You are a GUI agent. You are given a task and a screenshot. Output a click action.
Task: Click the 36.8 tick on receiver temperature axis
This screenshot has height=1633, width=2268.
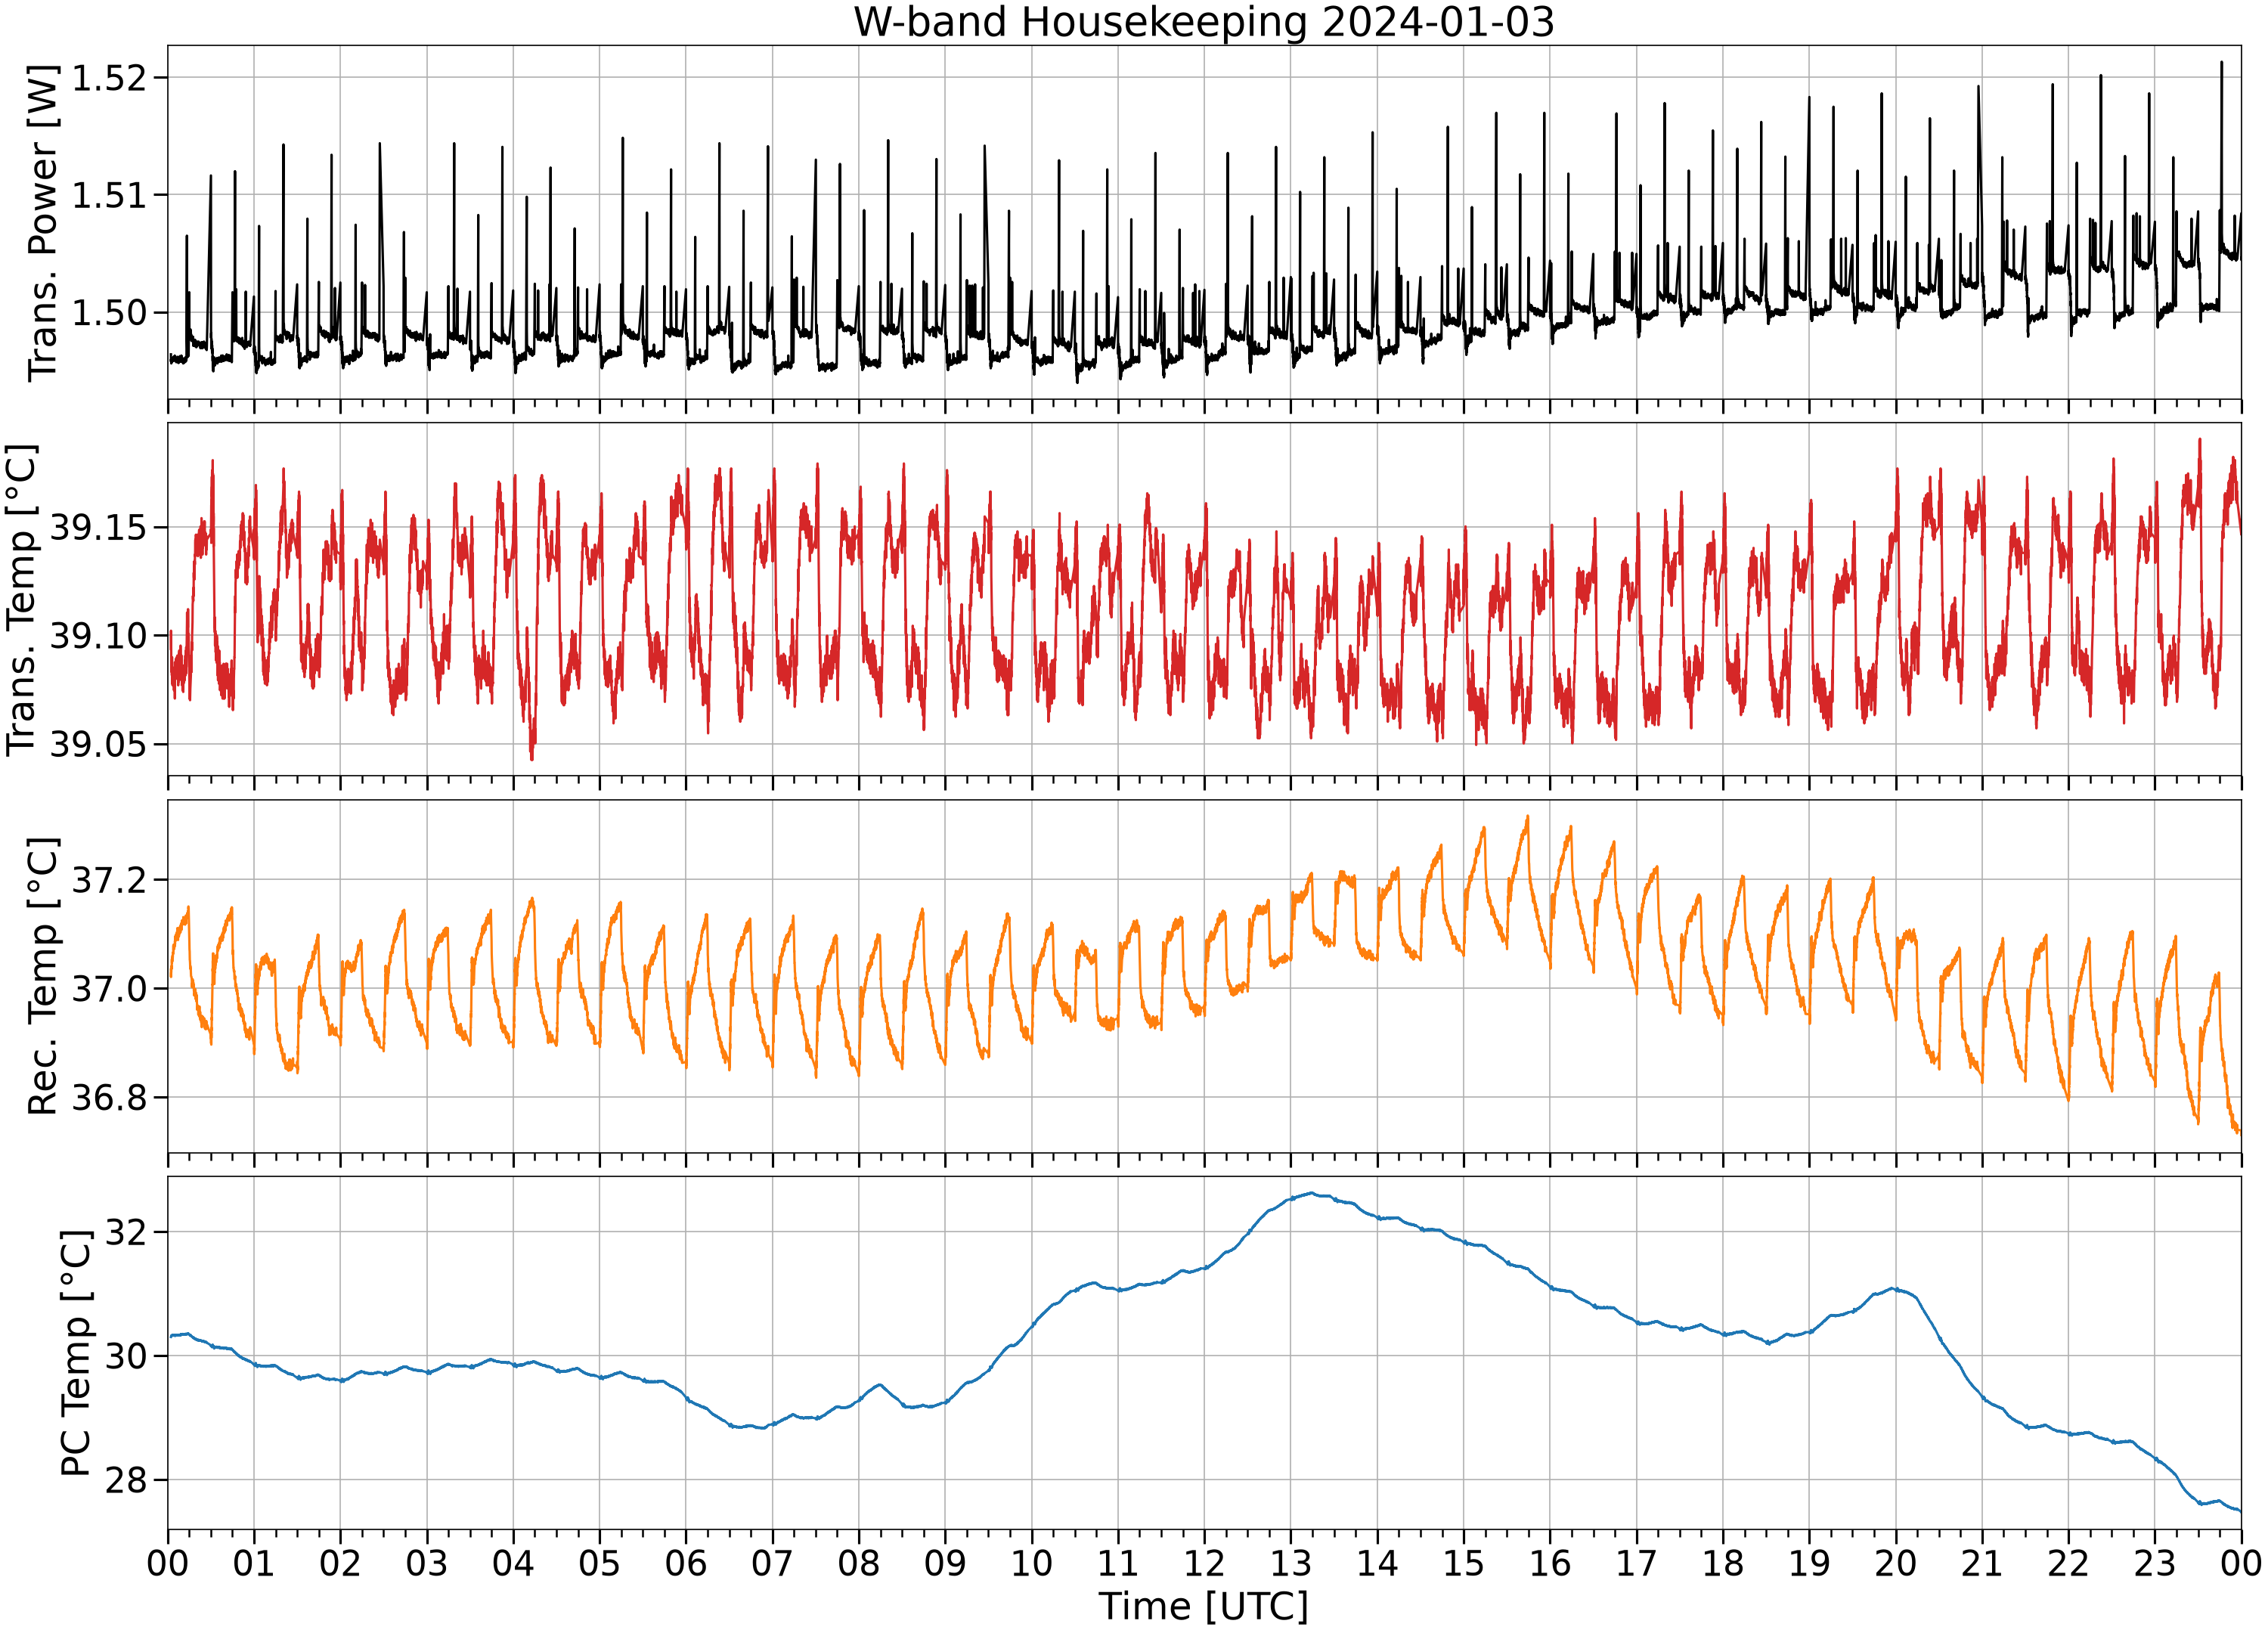click(108, 1098)
